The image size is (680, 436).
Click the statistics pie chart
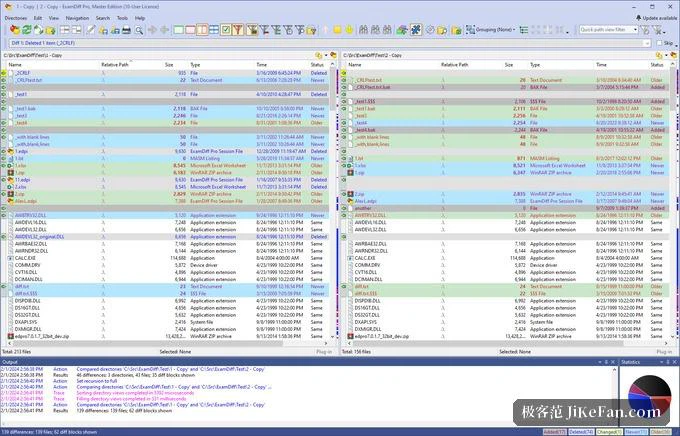[649, 396]
